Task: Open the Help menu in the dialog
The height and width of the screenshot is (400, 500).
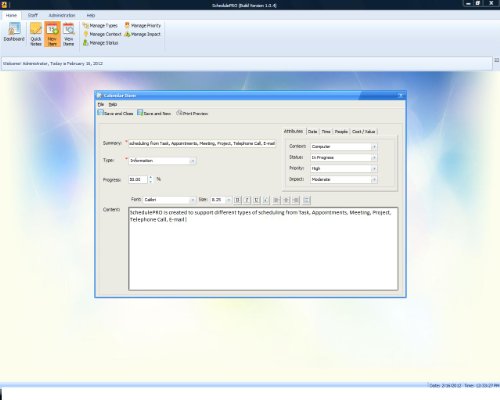Action: pos(113,104)
